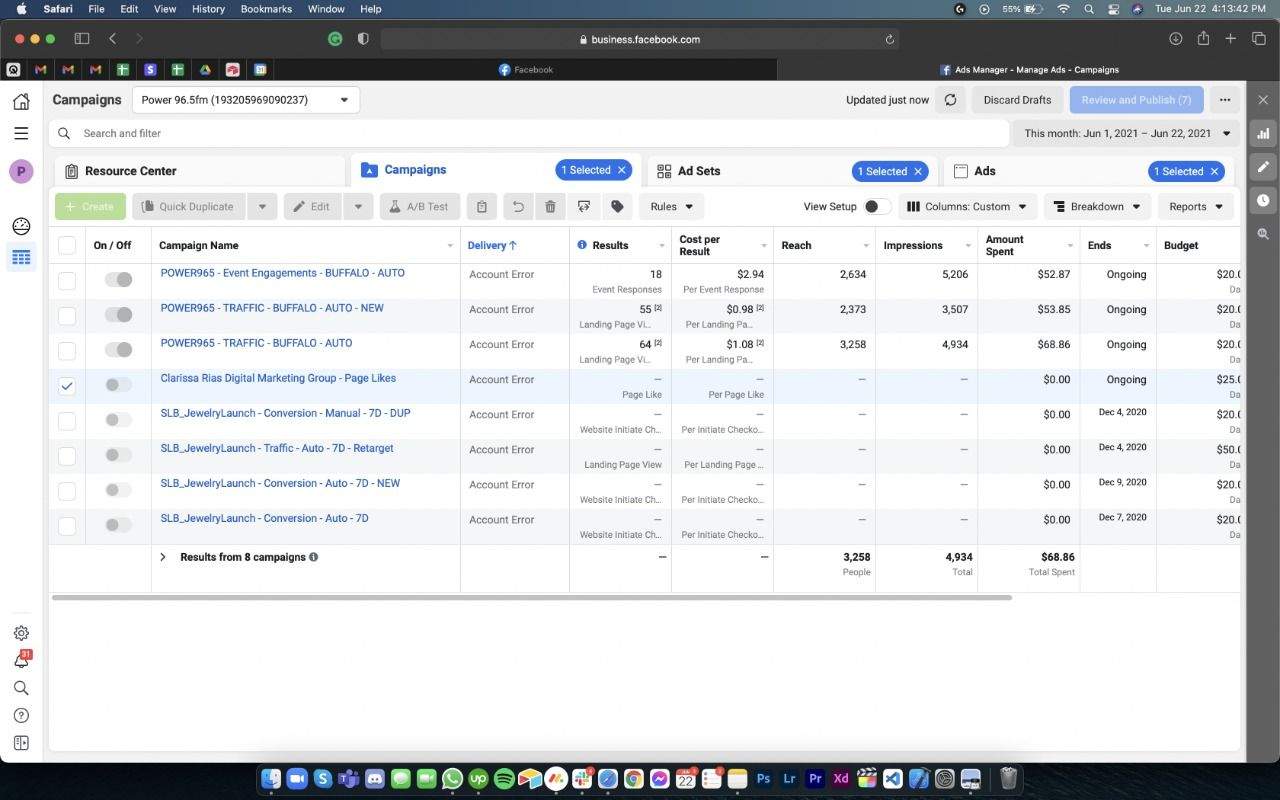Open the Breakdown dropdown
The image size is (1280, 800).
coord(1097,207)
